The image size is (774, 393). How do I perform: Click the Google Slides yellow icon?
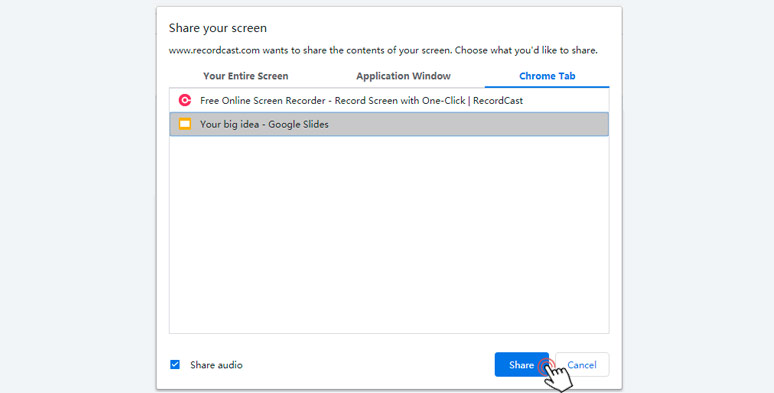pos(185,124)
